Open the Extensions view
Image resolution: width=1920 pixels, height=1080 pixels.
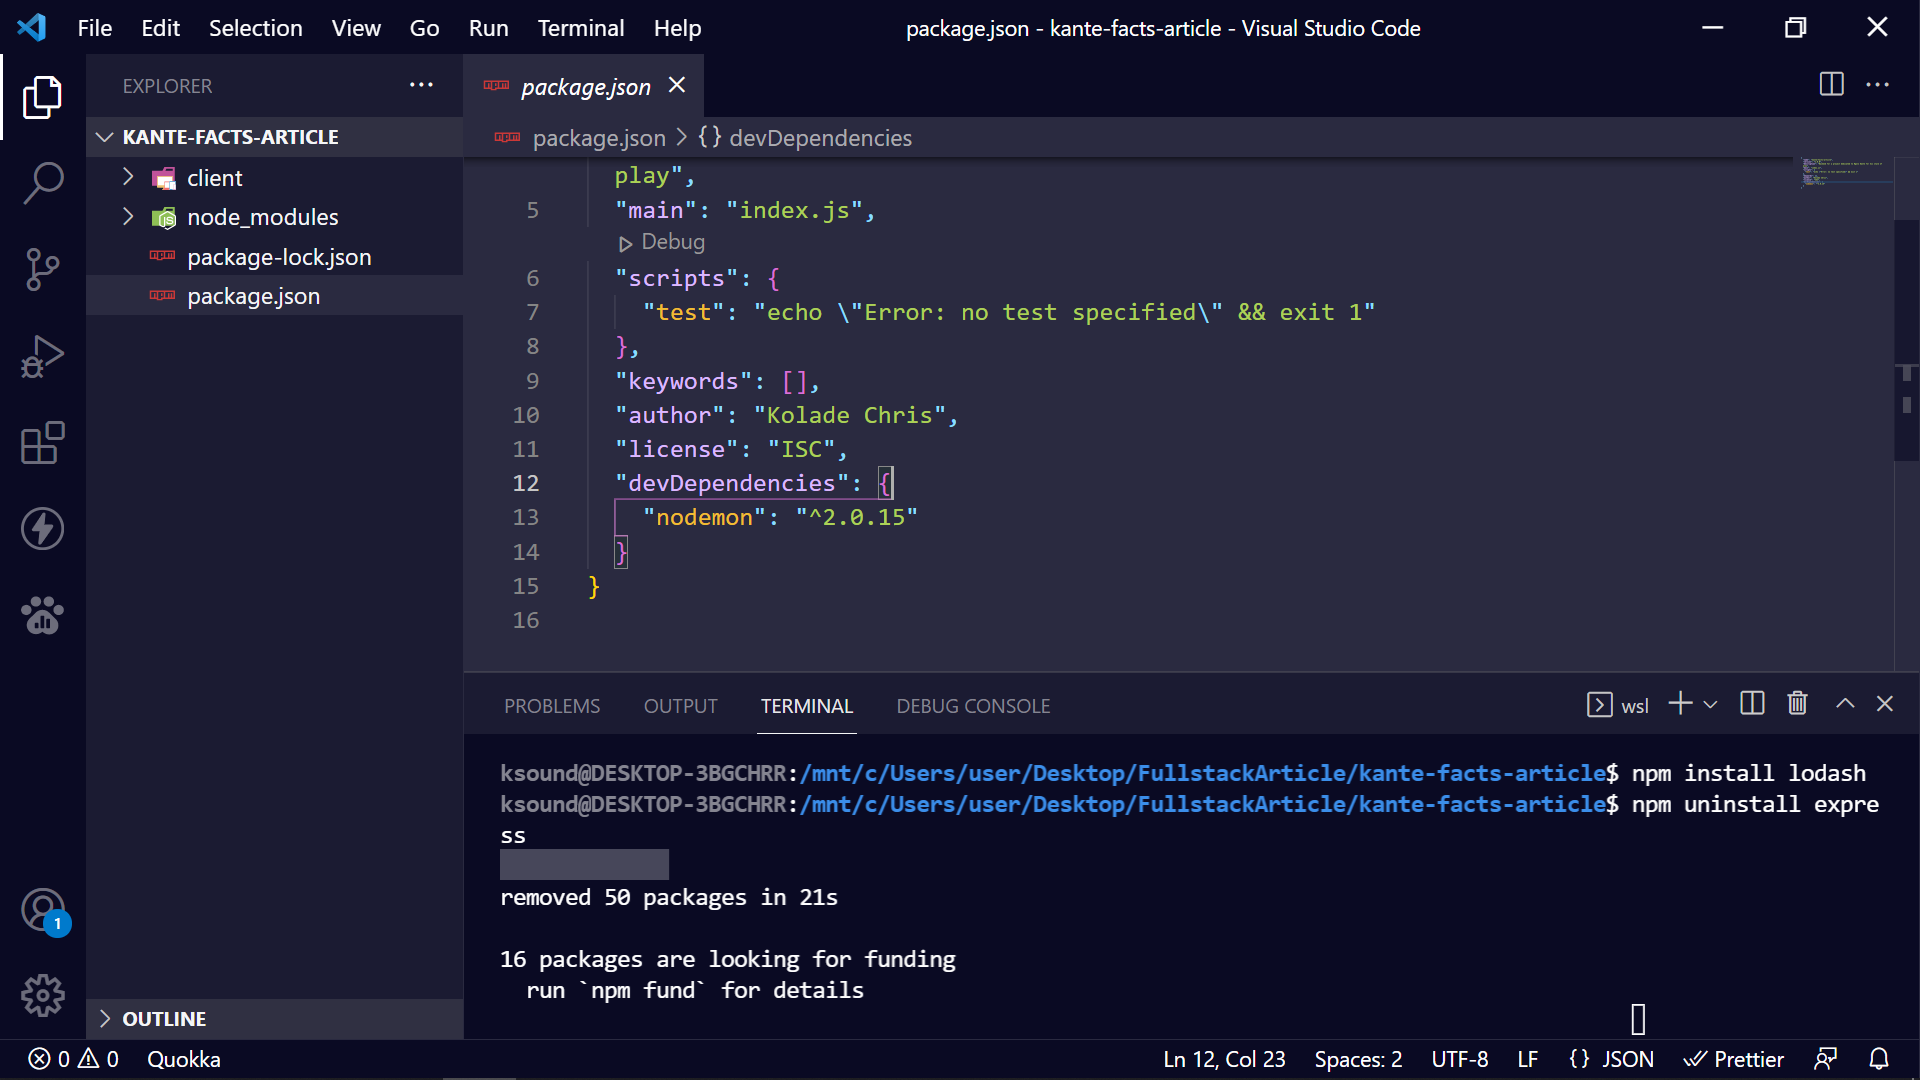[x=43, y=443]
